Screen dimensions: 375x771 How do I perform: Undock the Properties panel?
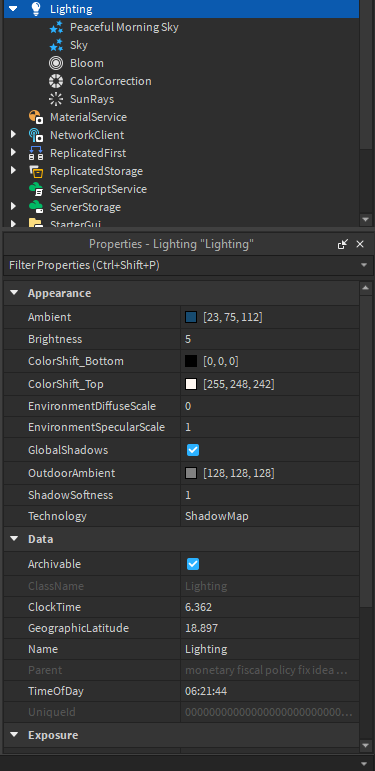tap(343, 244)
